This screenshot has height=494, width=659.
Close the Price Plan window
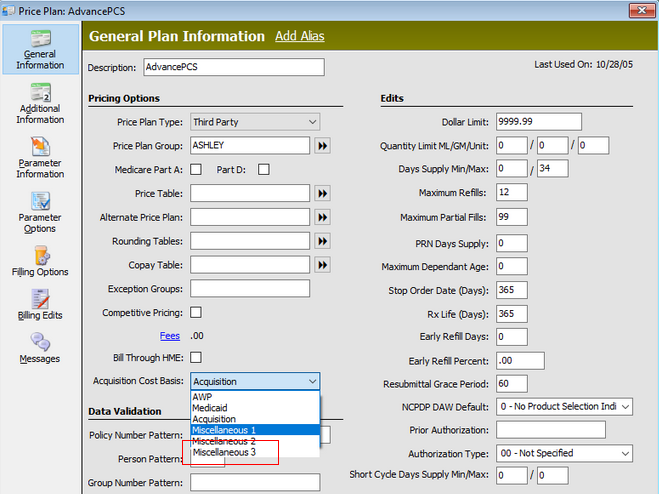[642, 10]
